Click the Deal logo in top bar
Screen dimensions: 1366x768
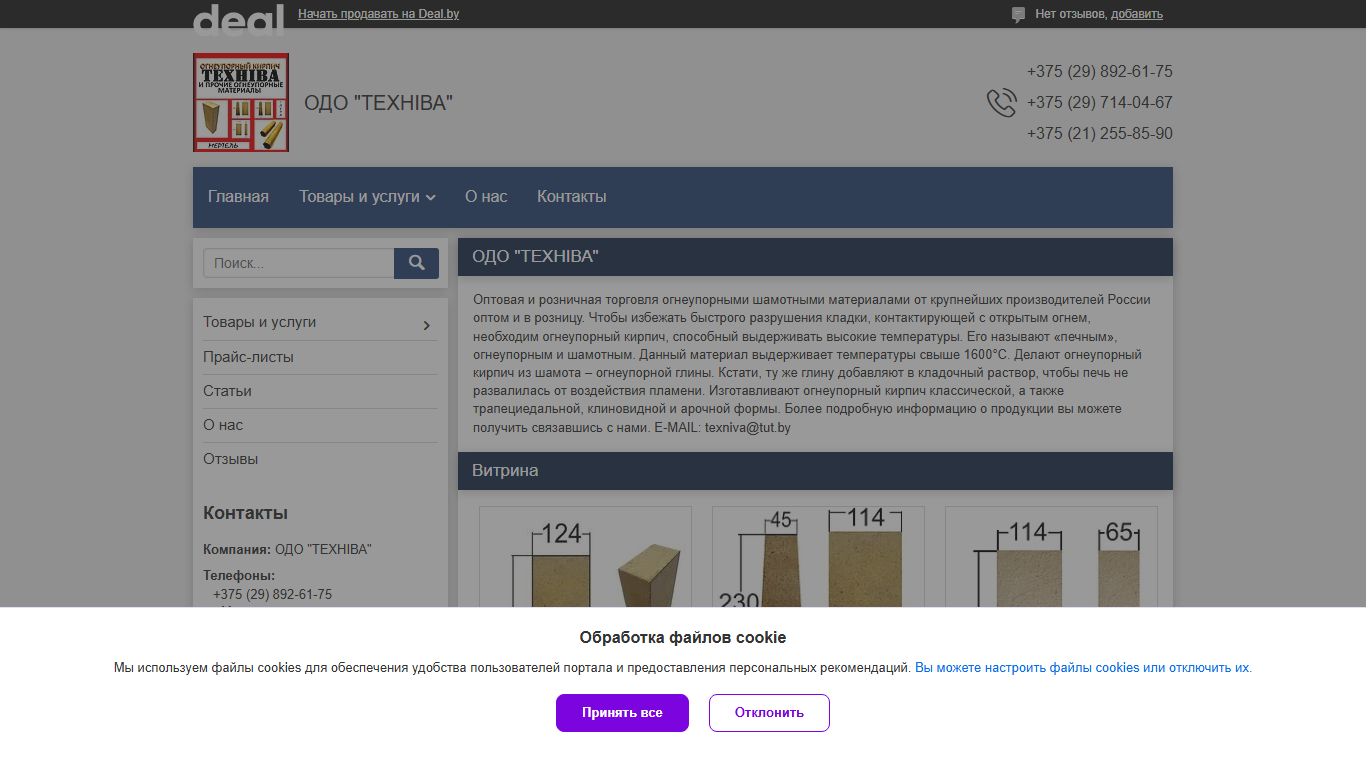(x=238, y=18)
